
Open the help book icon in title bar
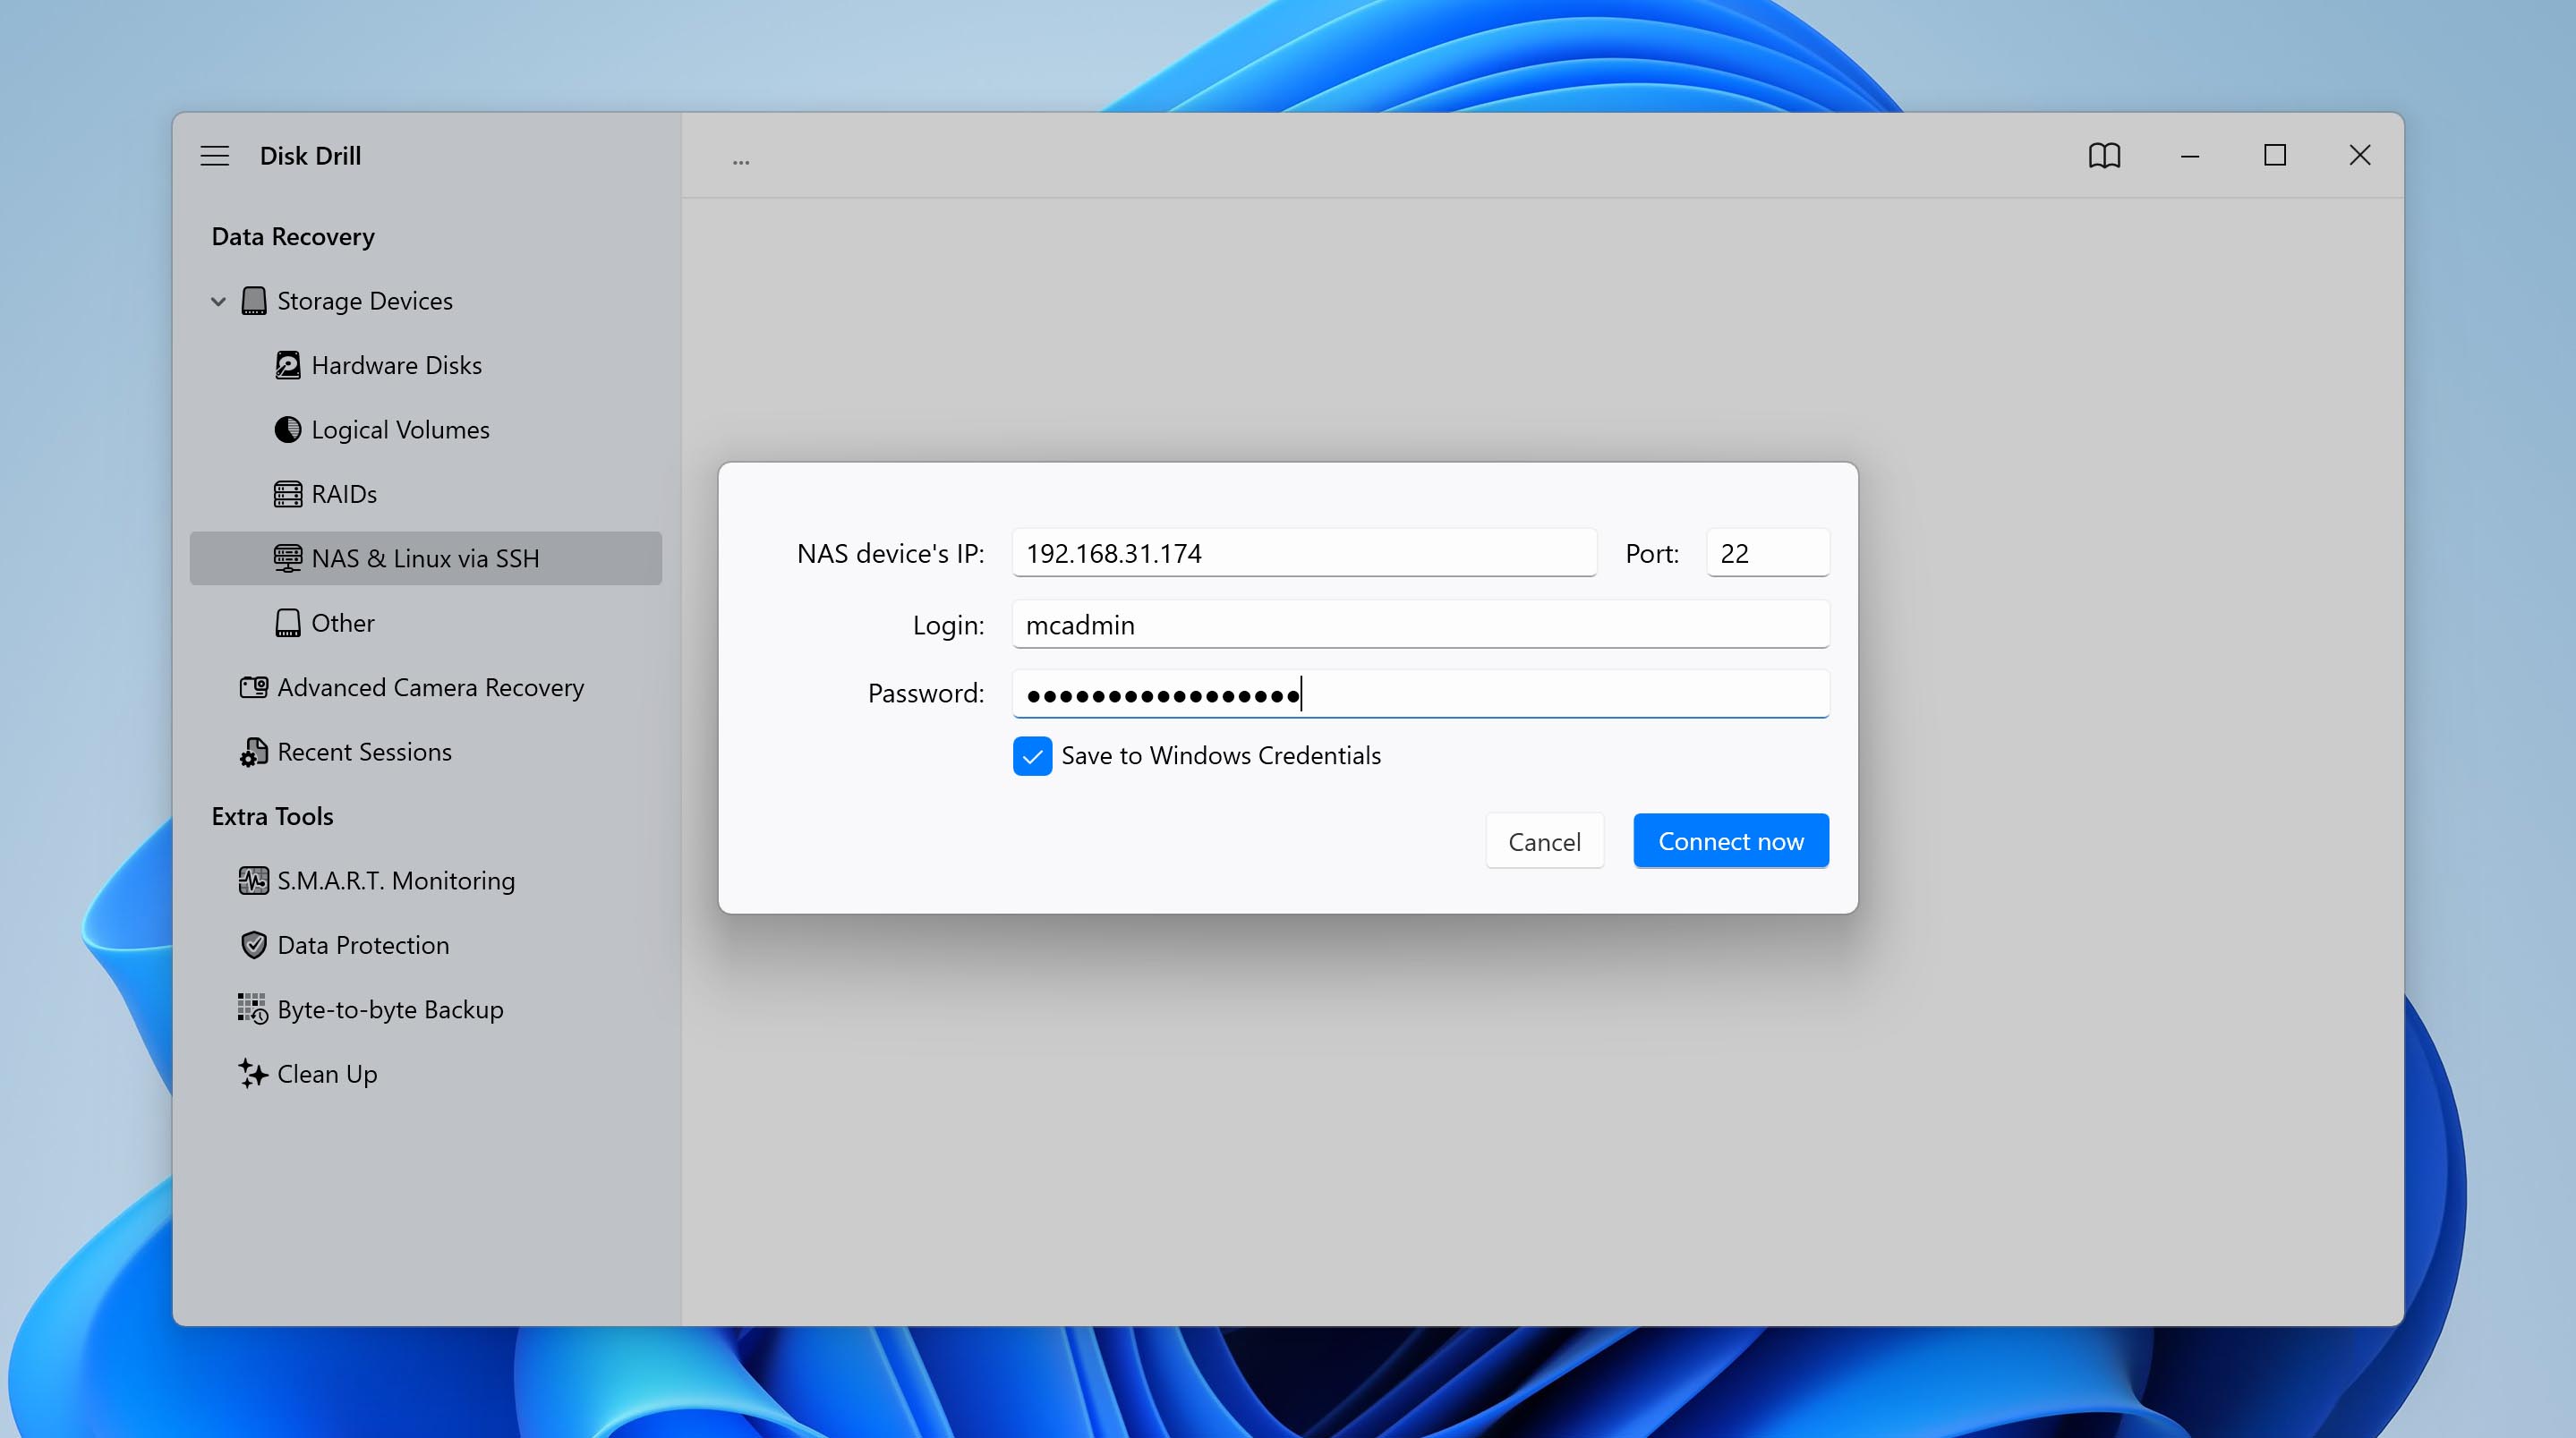pyautogui.click(x=2105, y=156)
